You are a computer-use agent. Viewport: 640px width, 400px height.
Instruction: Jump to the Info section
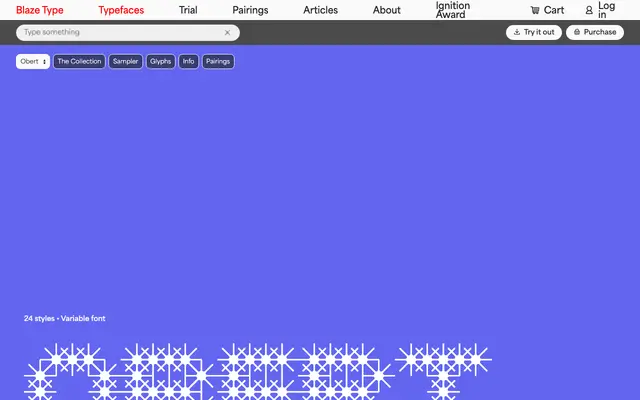(188, 62)
